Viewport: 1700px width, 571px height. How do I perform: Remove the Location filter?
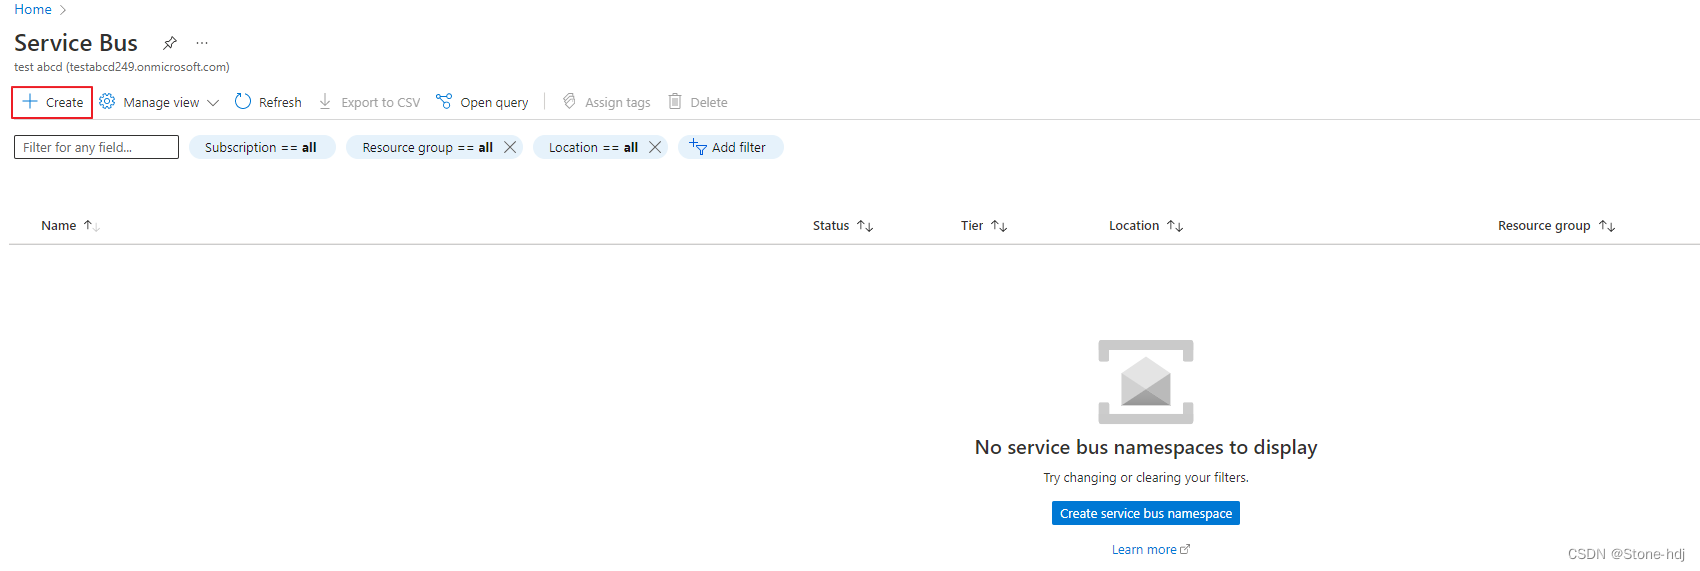pyautogui.click(x=655, y=147)
